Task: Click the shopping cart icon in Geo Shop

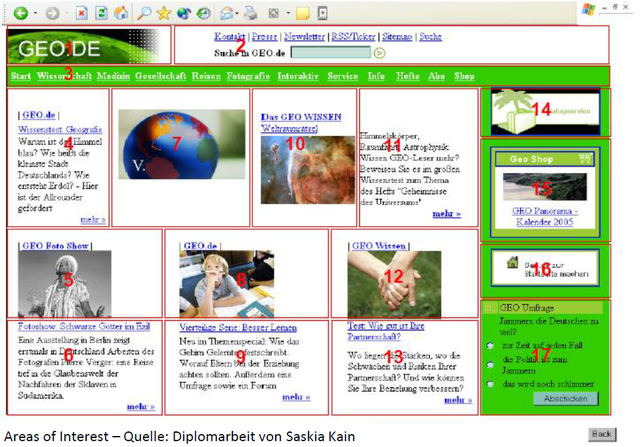Action: pyautogui.click(x=585, y=158)
